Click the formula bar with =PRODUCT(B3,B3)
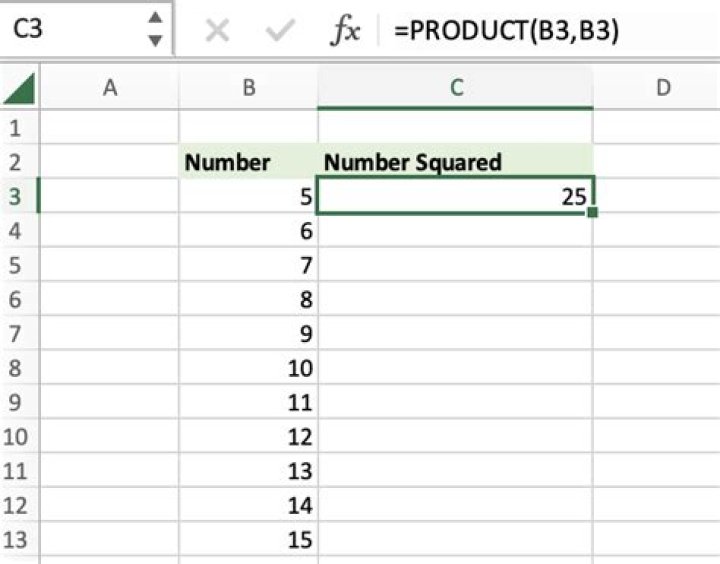Screen dimensions: 720x564 click(550, 31)
